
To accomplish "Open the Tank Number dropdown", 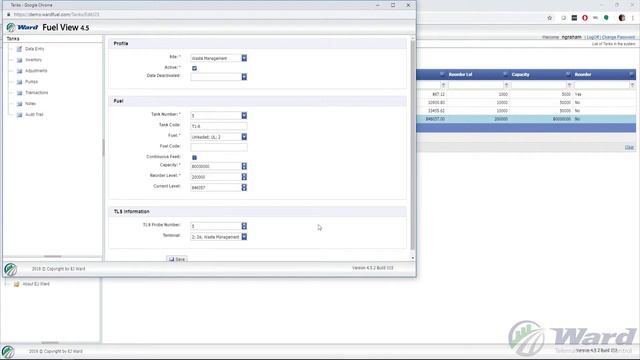I will (244, 116).
